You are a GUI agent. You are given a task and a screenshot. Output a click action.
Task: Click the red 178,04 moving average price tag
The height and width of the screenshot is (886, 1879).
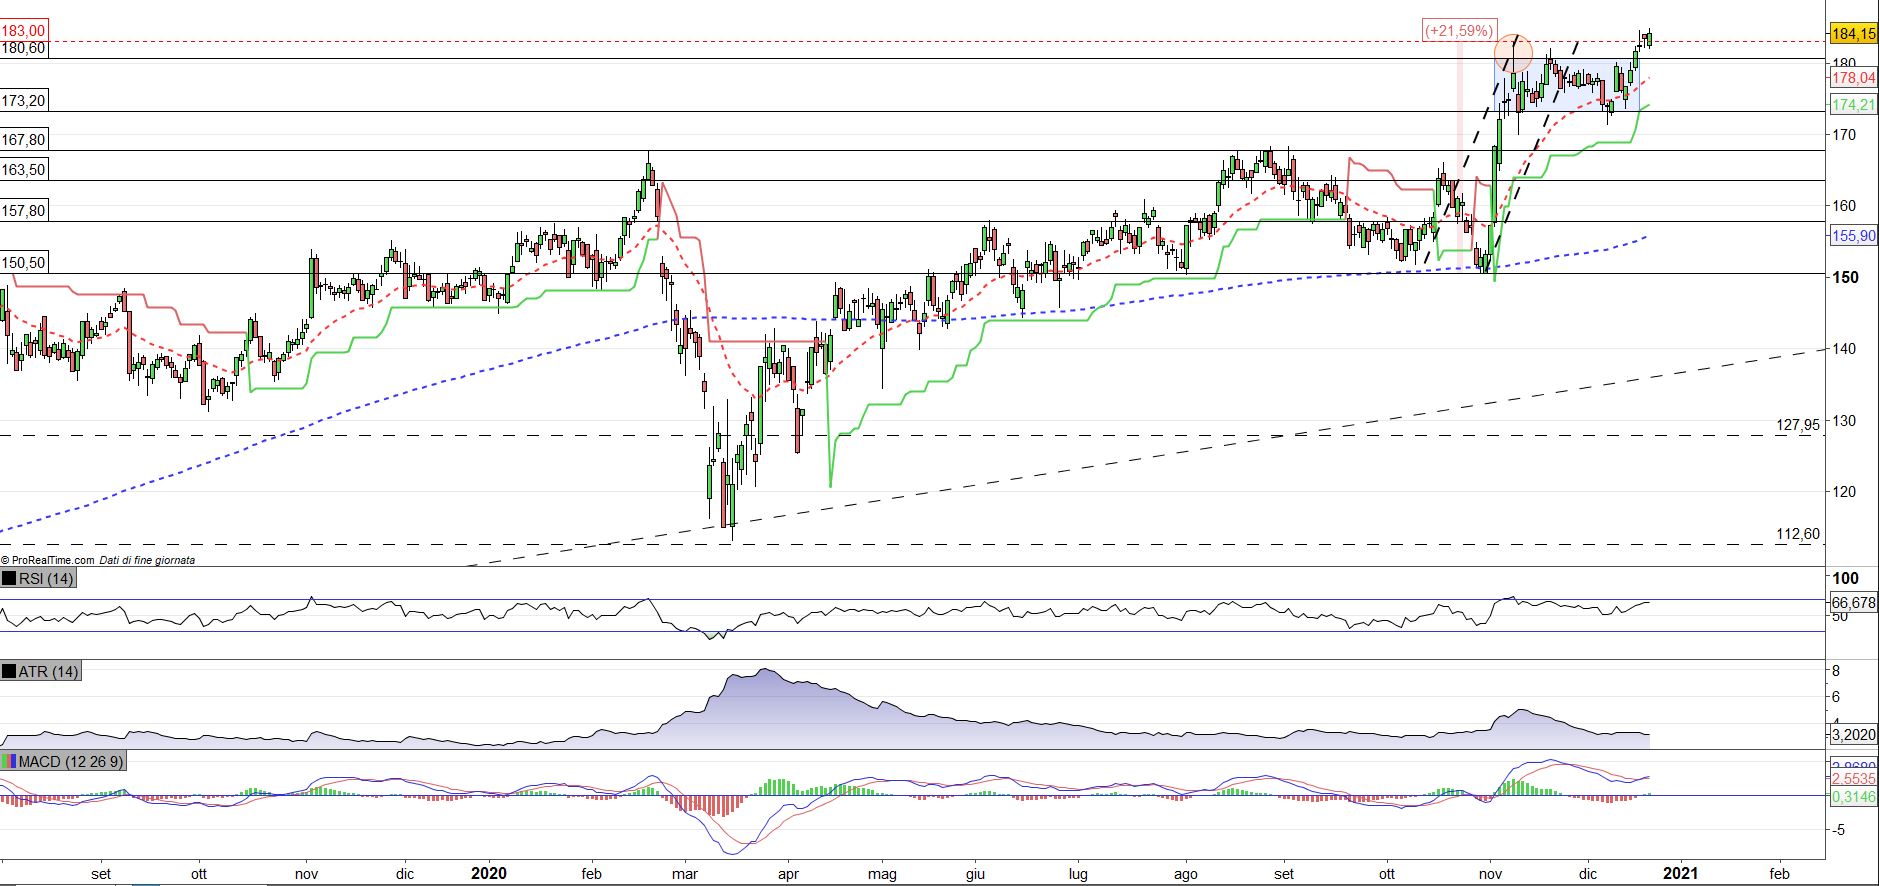1853,78
